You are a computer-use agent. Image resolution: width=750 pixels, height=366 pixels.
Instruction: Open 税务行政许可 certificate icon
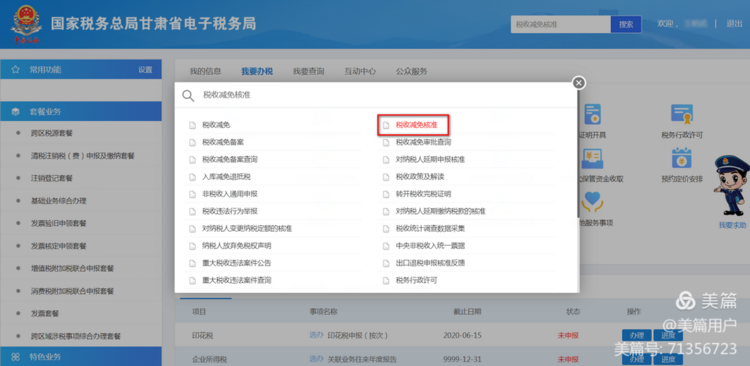(682, 114)
